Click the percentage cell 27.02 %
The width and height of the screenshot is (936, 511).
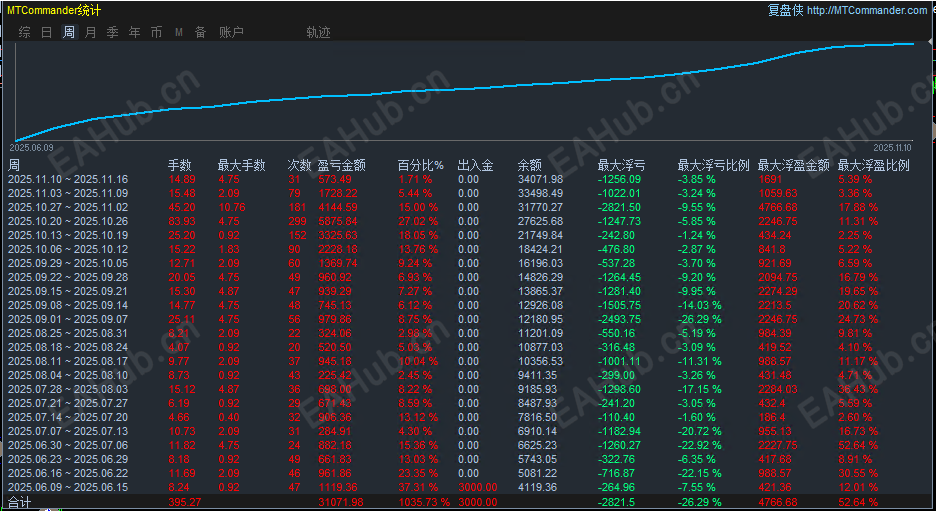point(418,221)
